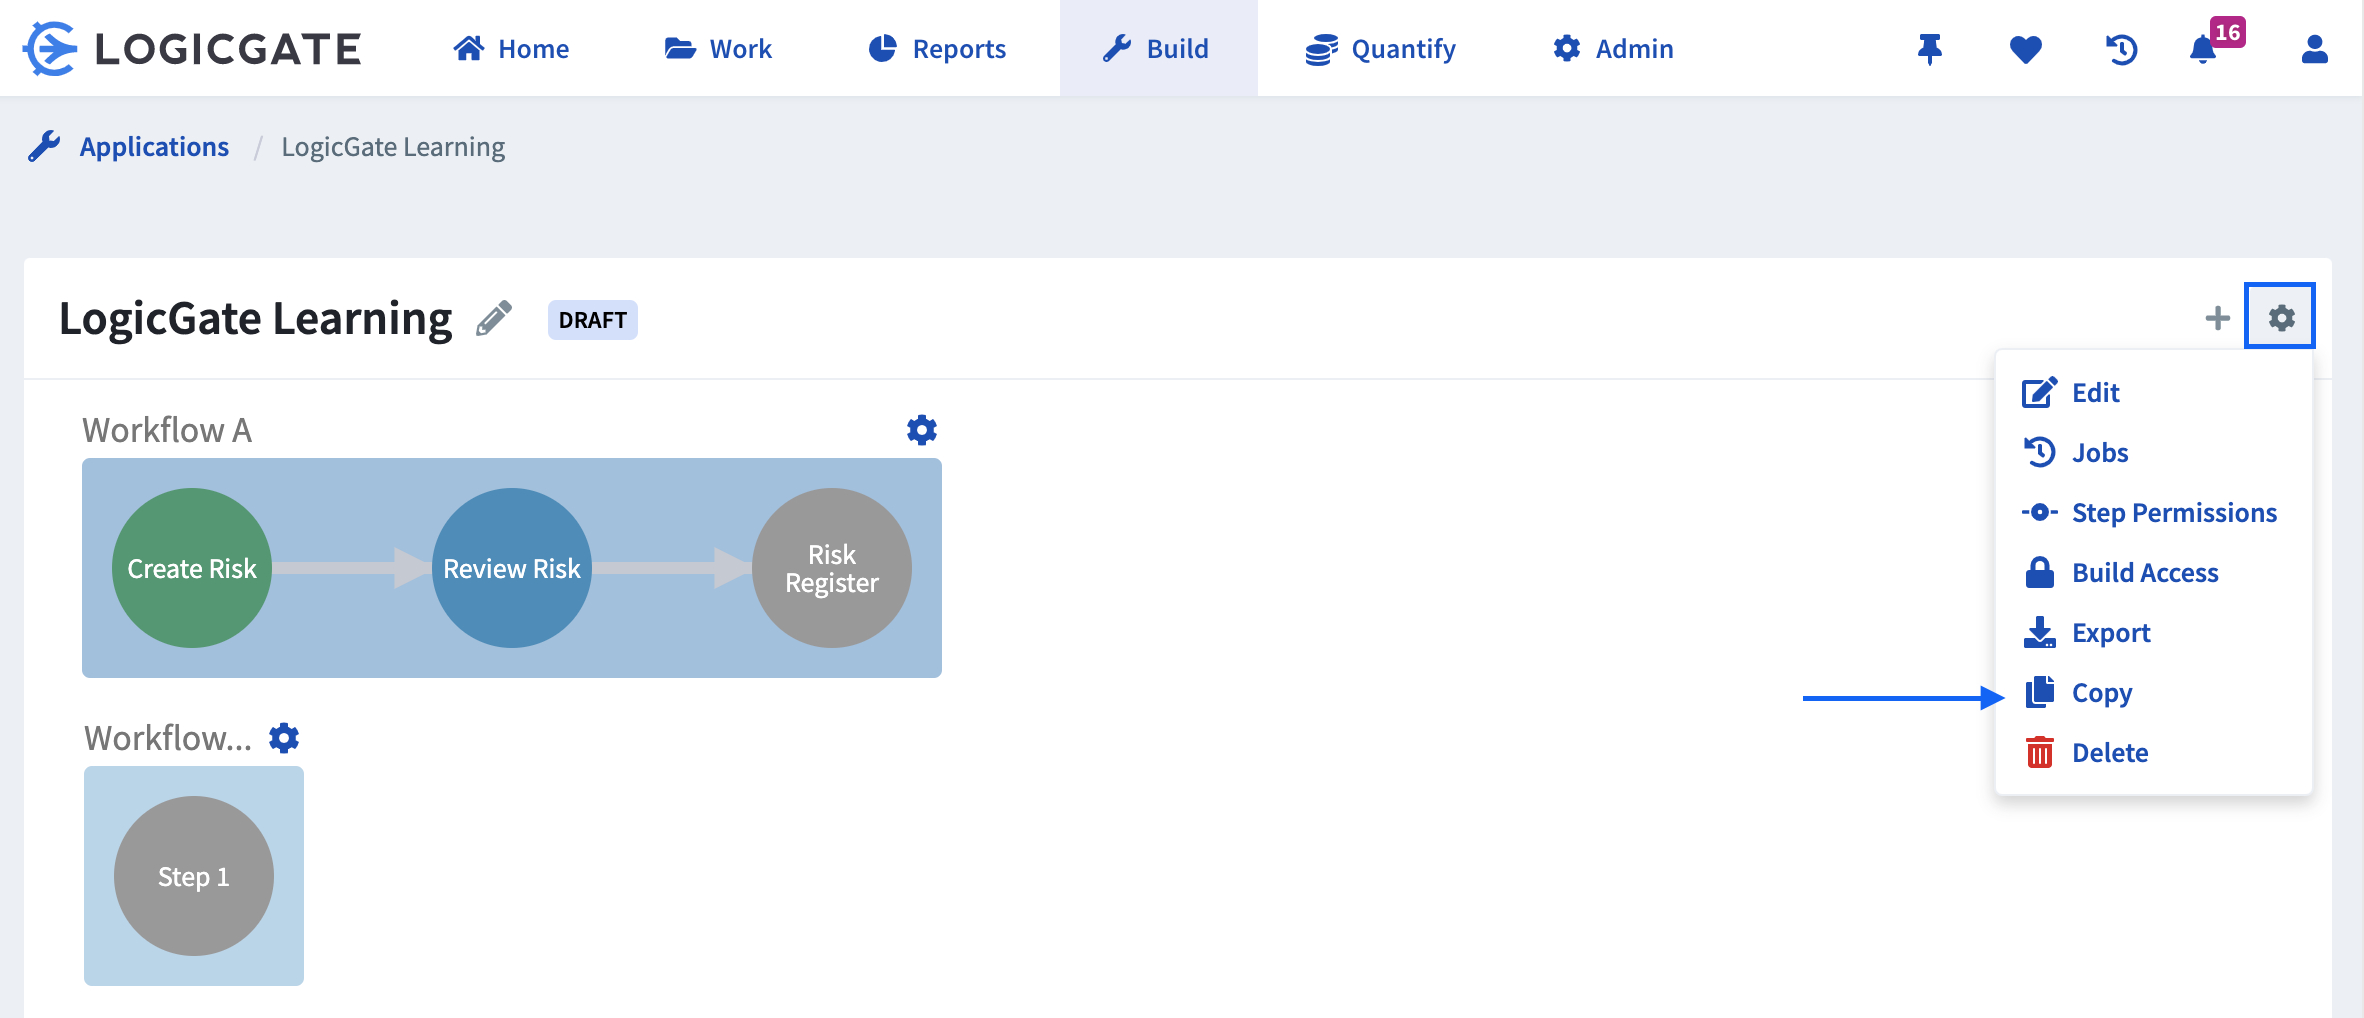The height and width of the screenshot is (1018, 2364).
Task: Select Step Permissions menu option
Action: (x=2173, y=513)
